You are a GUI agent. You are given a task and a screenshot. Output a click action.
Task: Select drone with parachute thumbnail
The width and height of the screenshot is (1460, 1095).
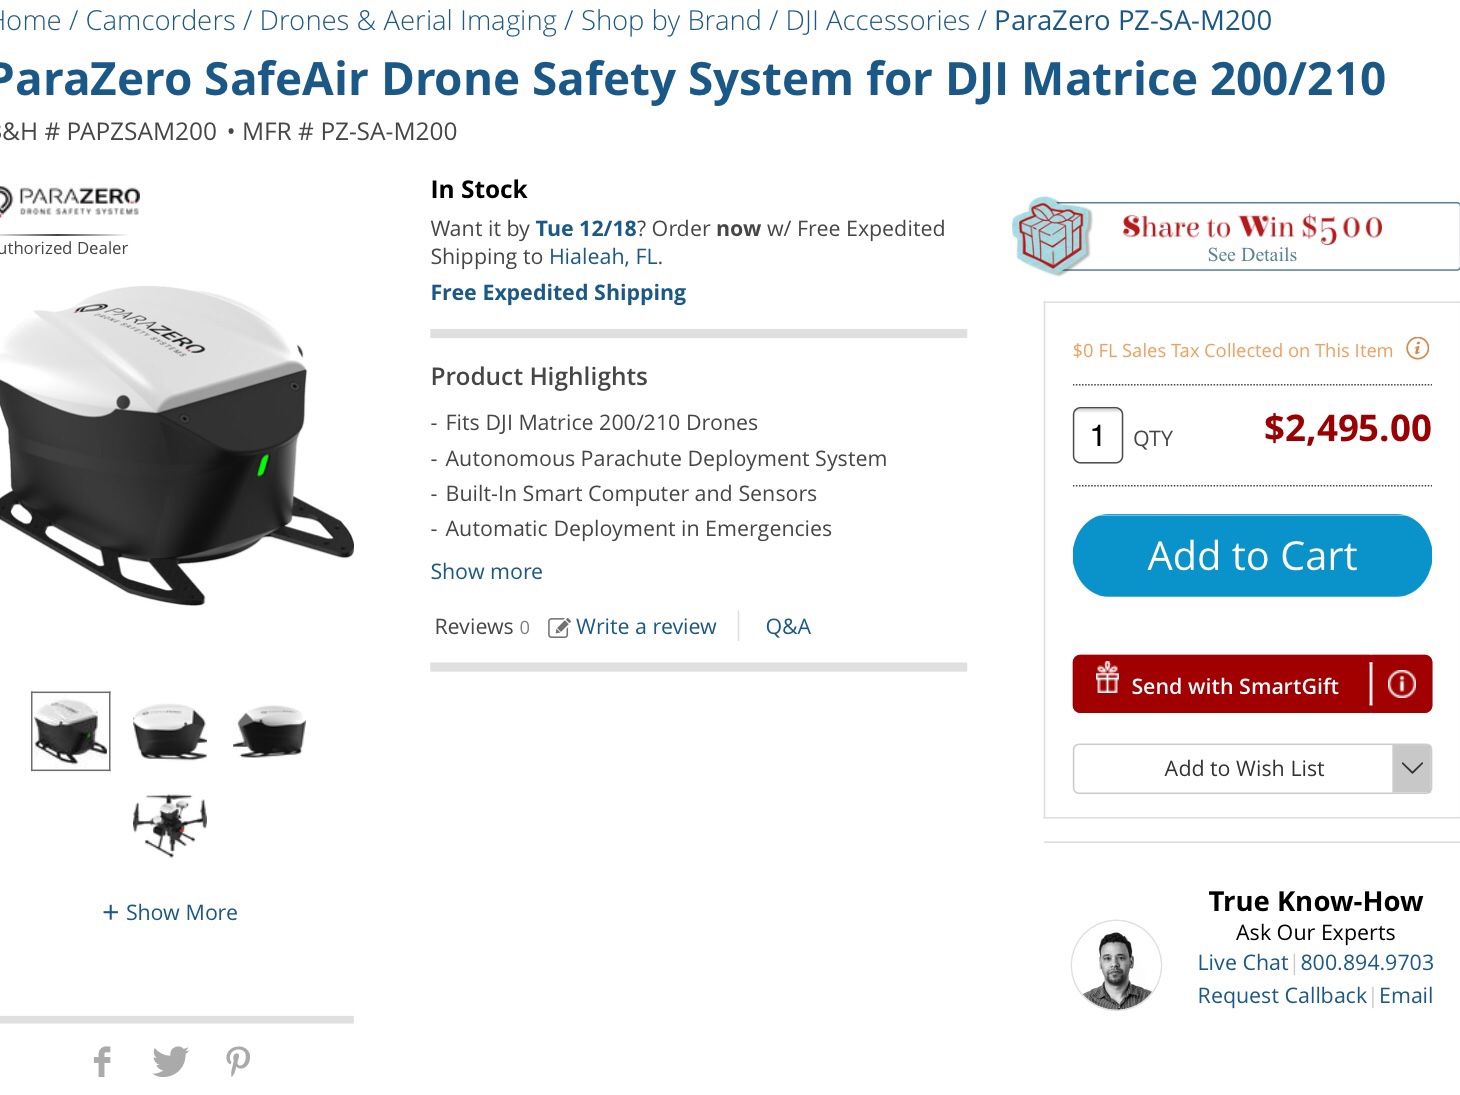pos(170,825)
